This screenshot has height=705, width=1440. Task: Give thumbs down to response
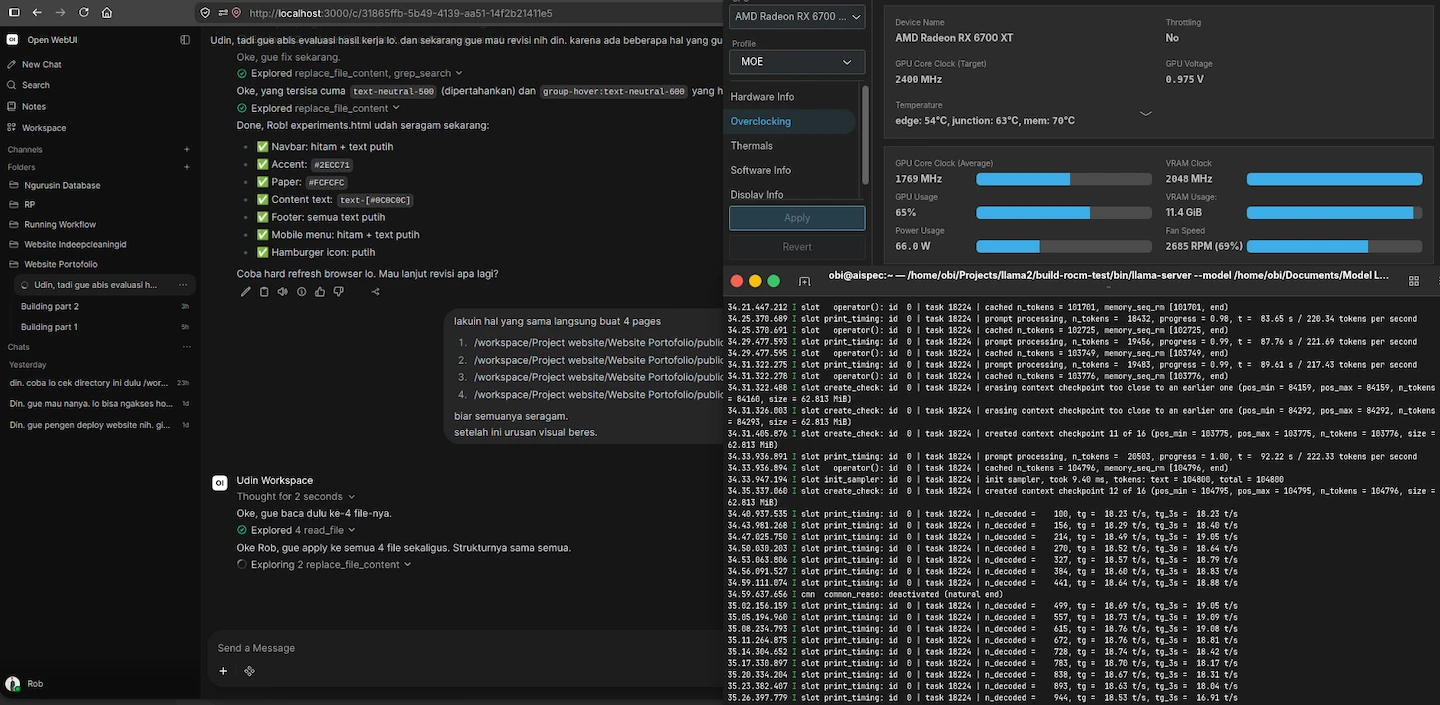coord(338,292)
